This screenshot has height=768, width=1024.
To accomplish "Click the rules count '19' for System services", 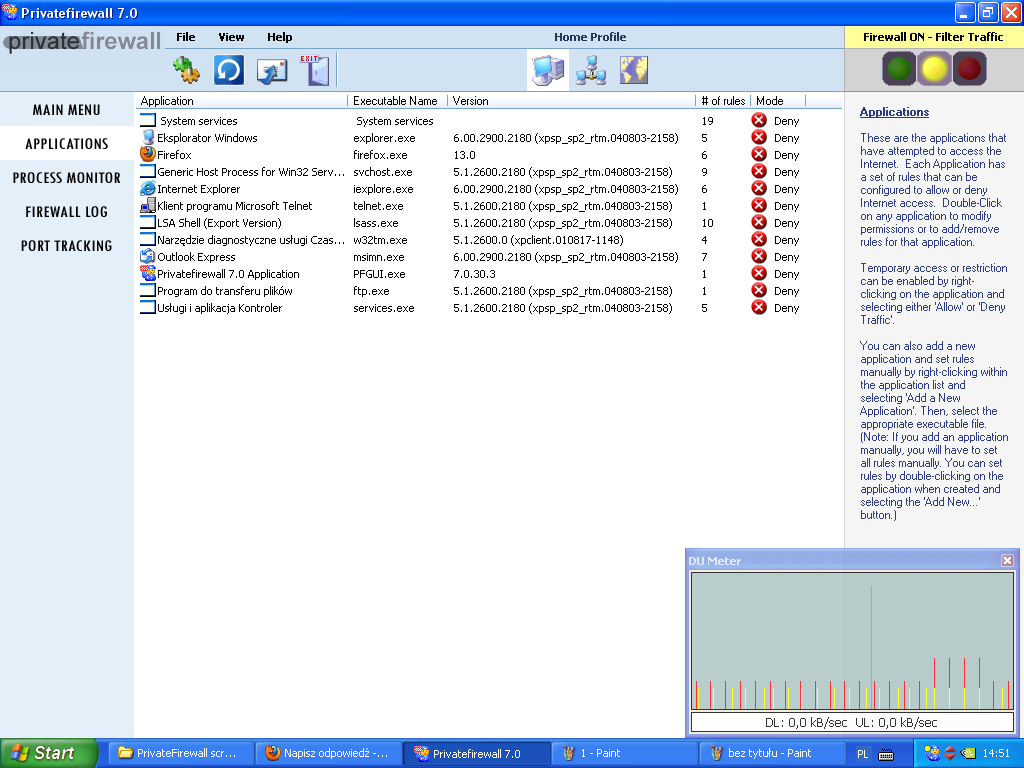I will click(x=707, y=121).
